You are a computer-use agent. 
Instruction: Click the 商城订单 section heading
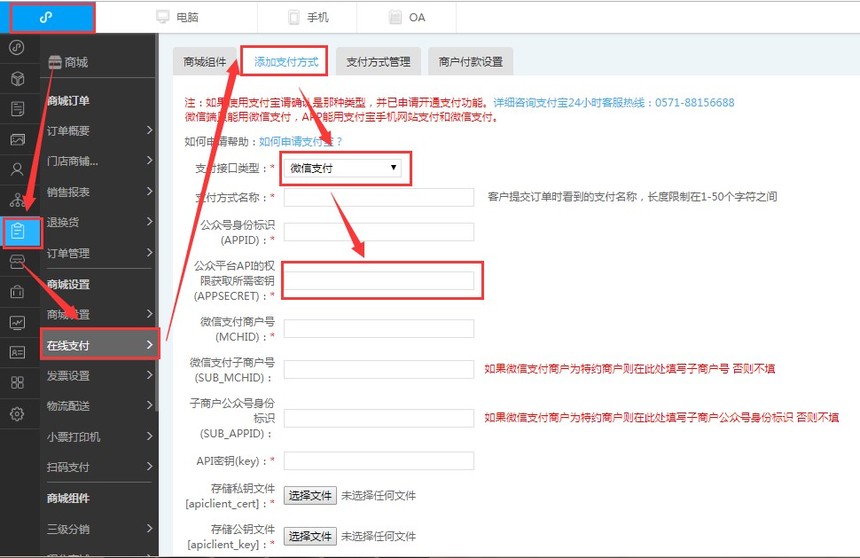[x=68, y=100]
